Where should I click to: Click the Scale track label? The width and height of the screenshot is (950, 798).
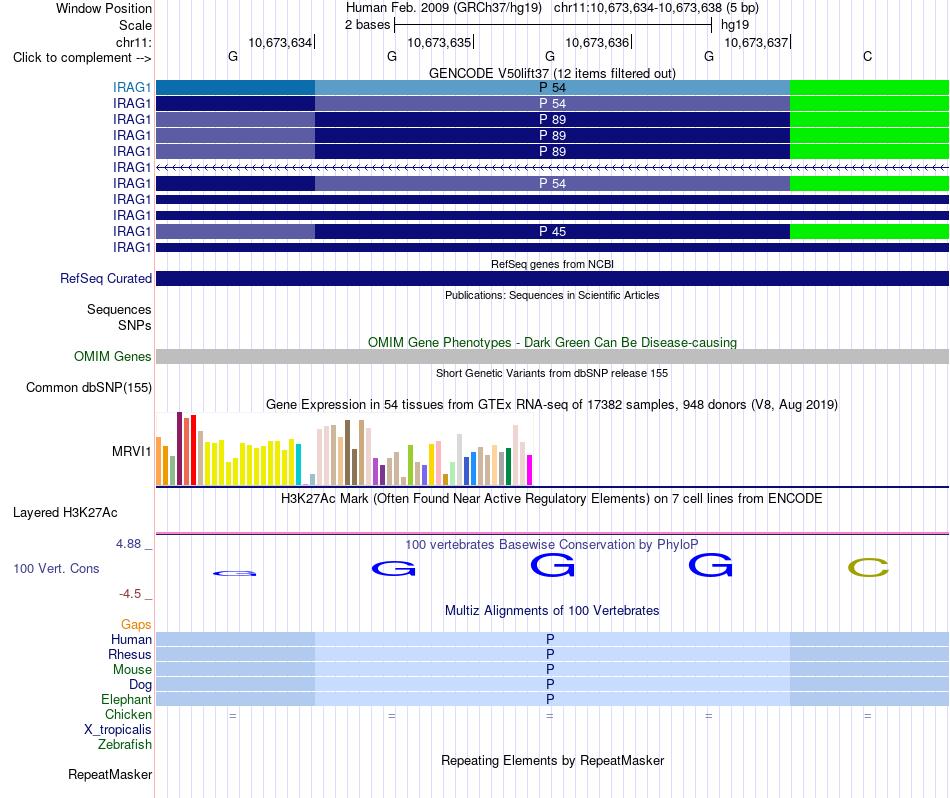(x=135, y=25)
